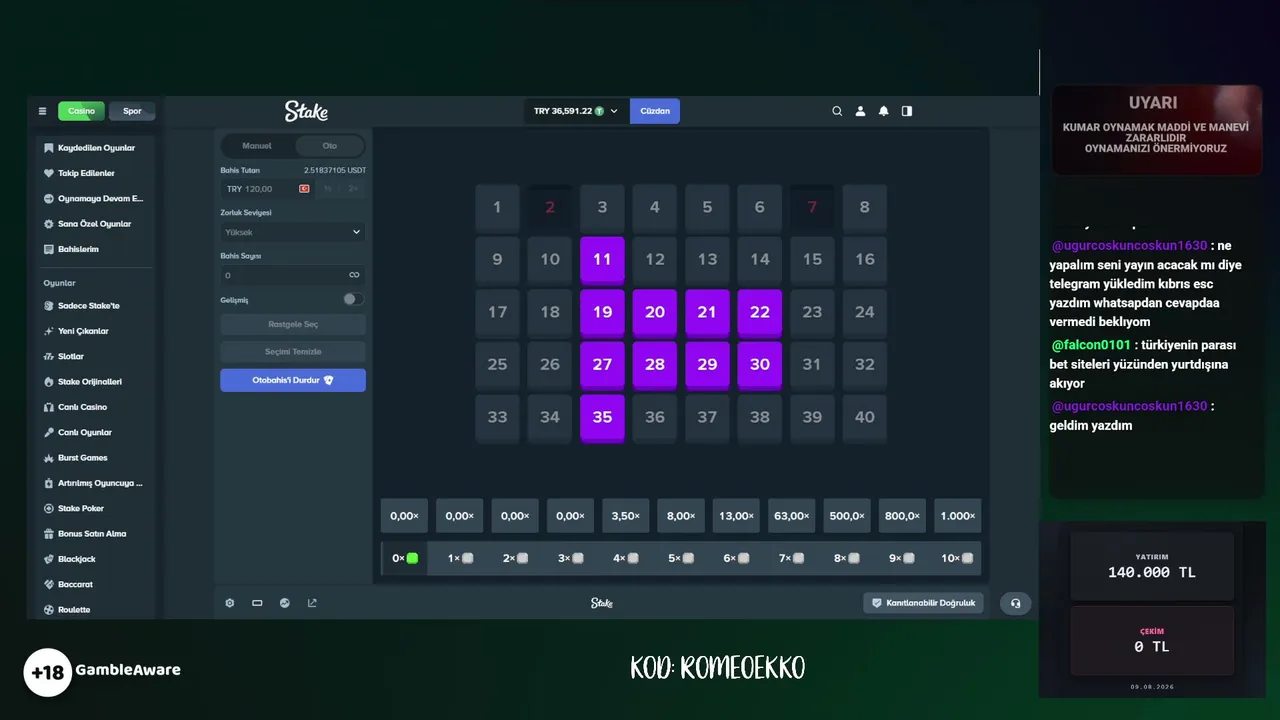Click the bookmark icon for Kaydedilen Oyunlar

tap(49, 148)
